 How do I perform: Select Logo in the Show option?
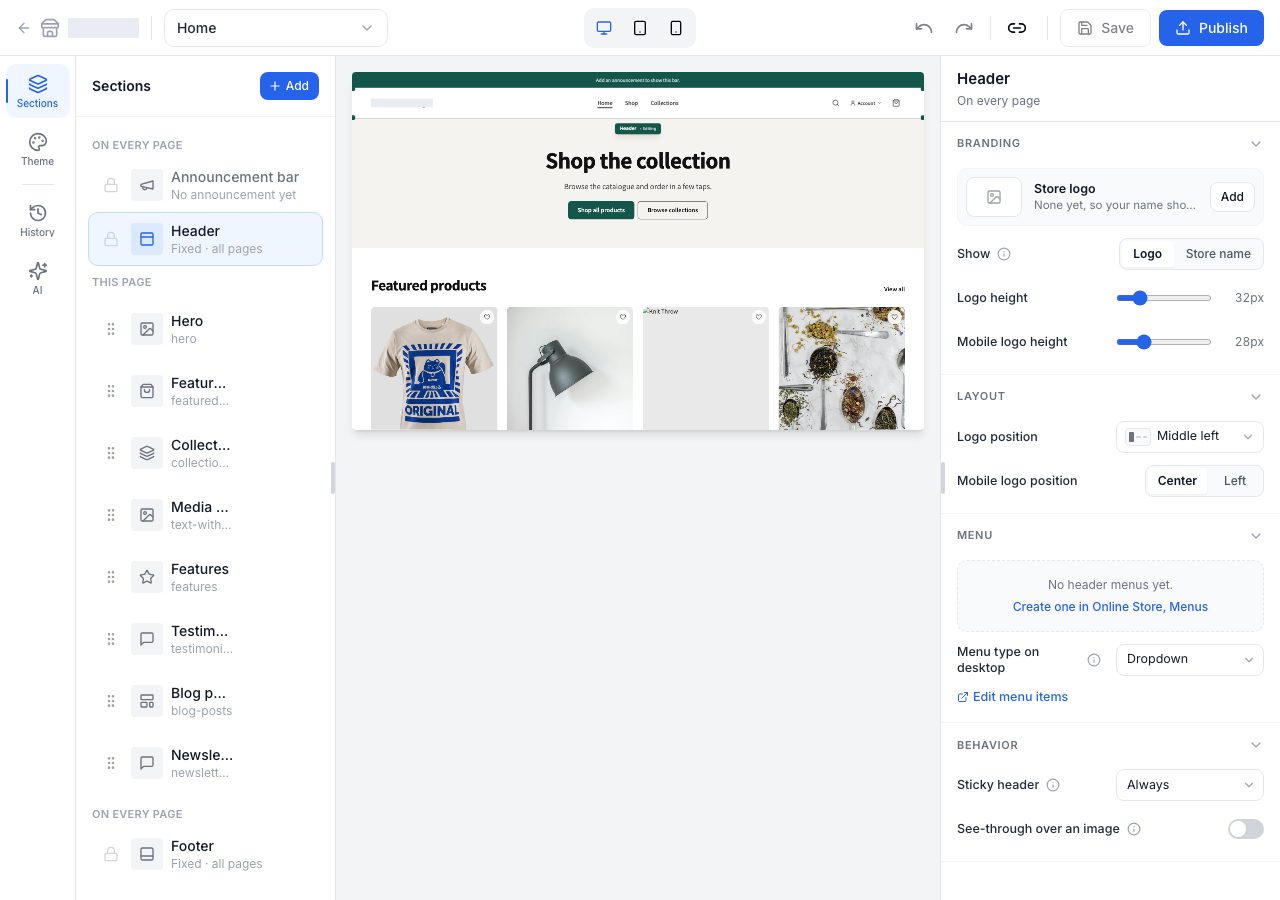1147,254
